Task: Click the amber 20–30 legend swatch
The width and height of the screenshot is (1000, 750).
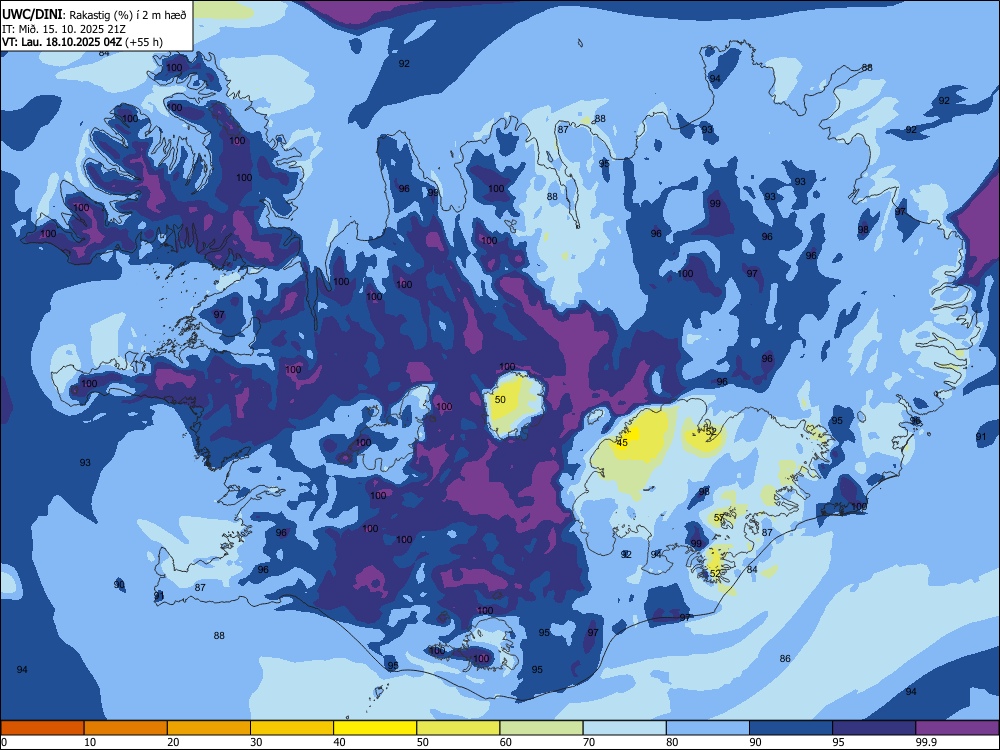Action: 209,728
